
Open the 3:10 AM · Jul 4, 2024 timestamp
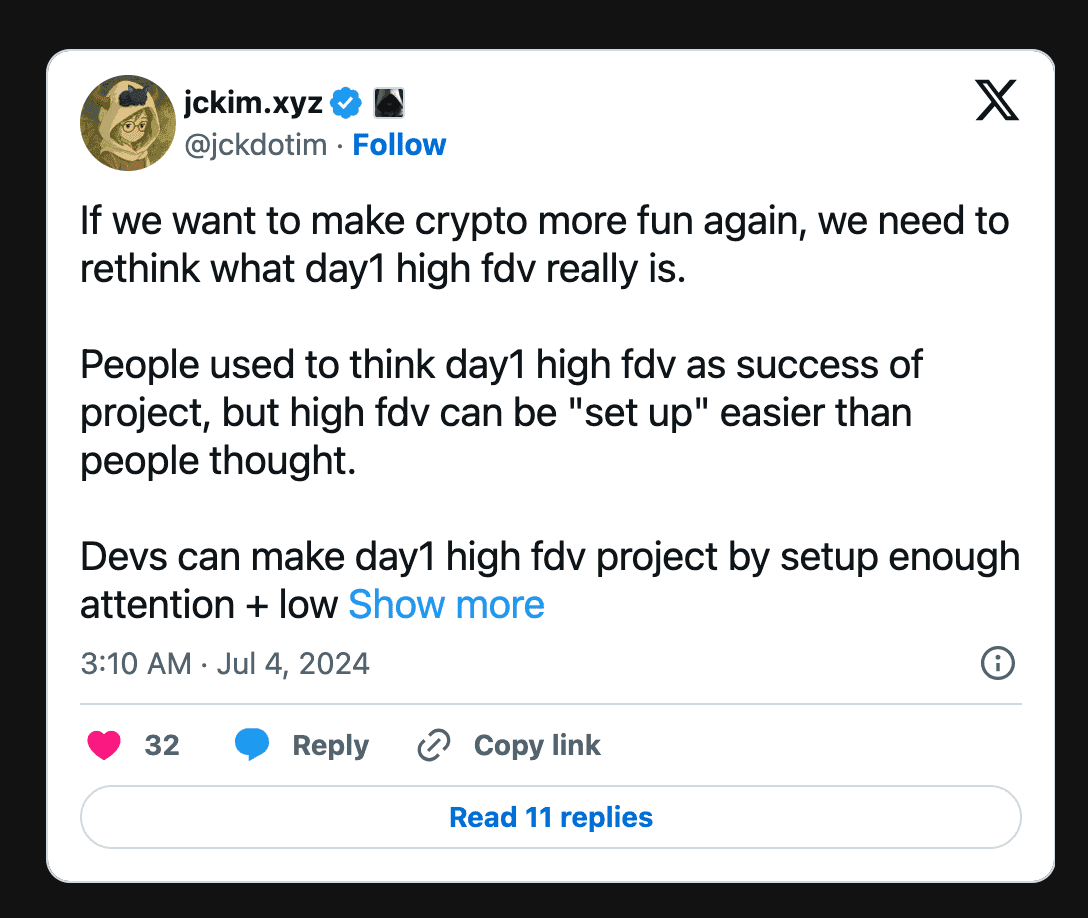pyautogui.click(x=225, y=663)
